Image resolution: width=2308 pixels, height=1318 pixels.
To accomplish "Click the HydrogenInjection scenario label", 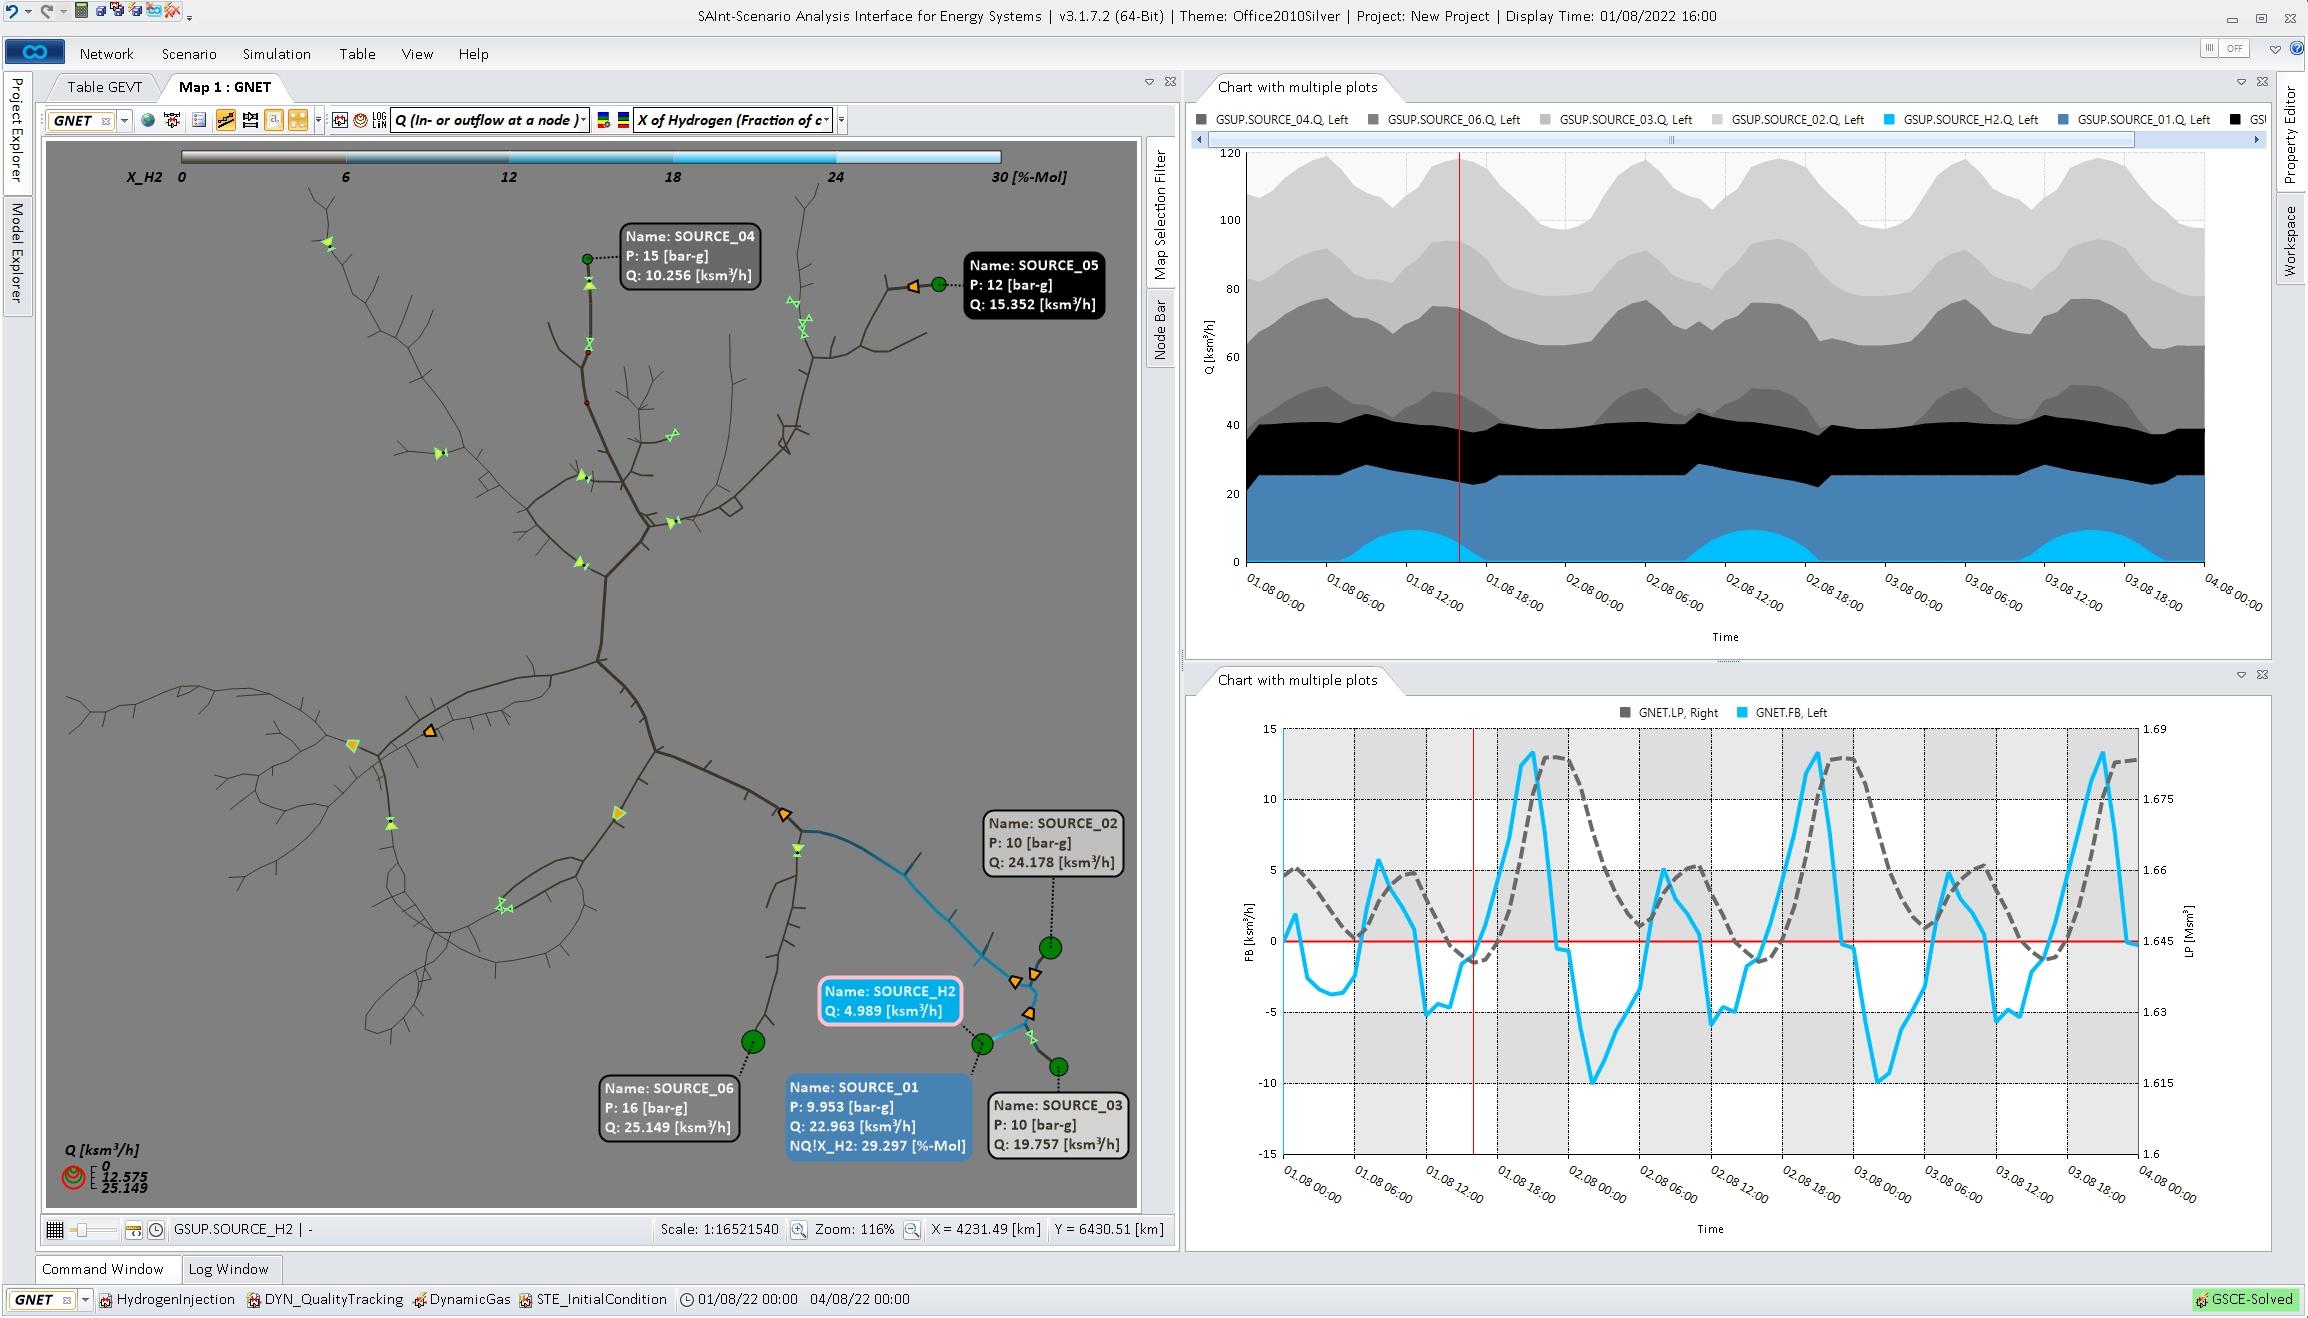I will pos(175,1299).
